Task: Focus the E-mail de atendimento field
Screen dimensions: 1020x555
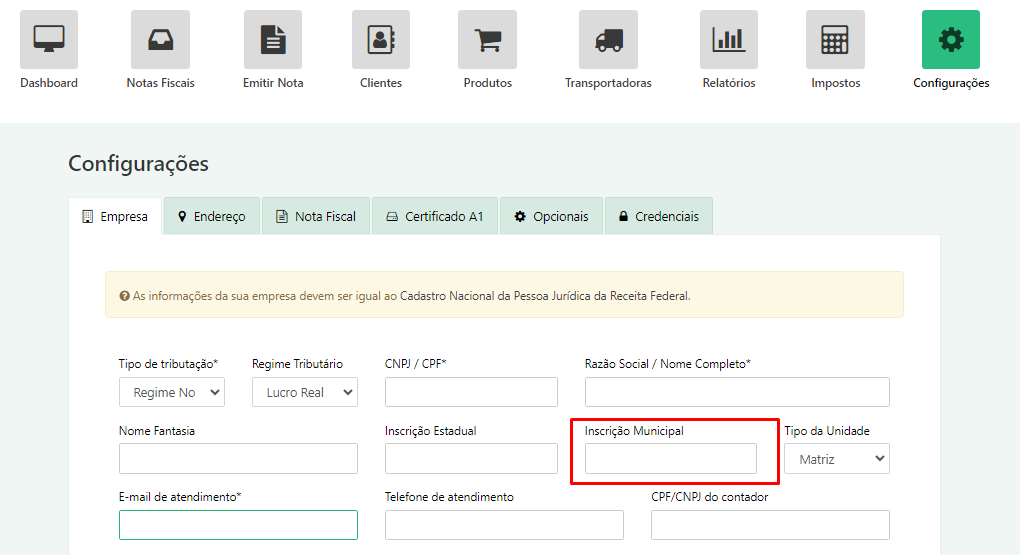Action: (238, 525)
